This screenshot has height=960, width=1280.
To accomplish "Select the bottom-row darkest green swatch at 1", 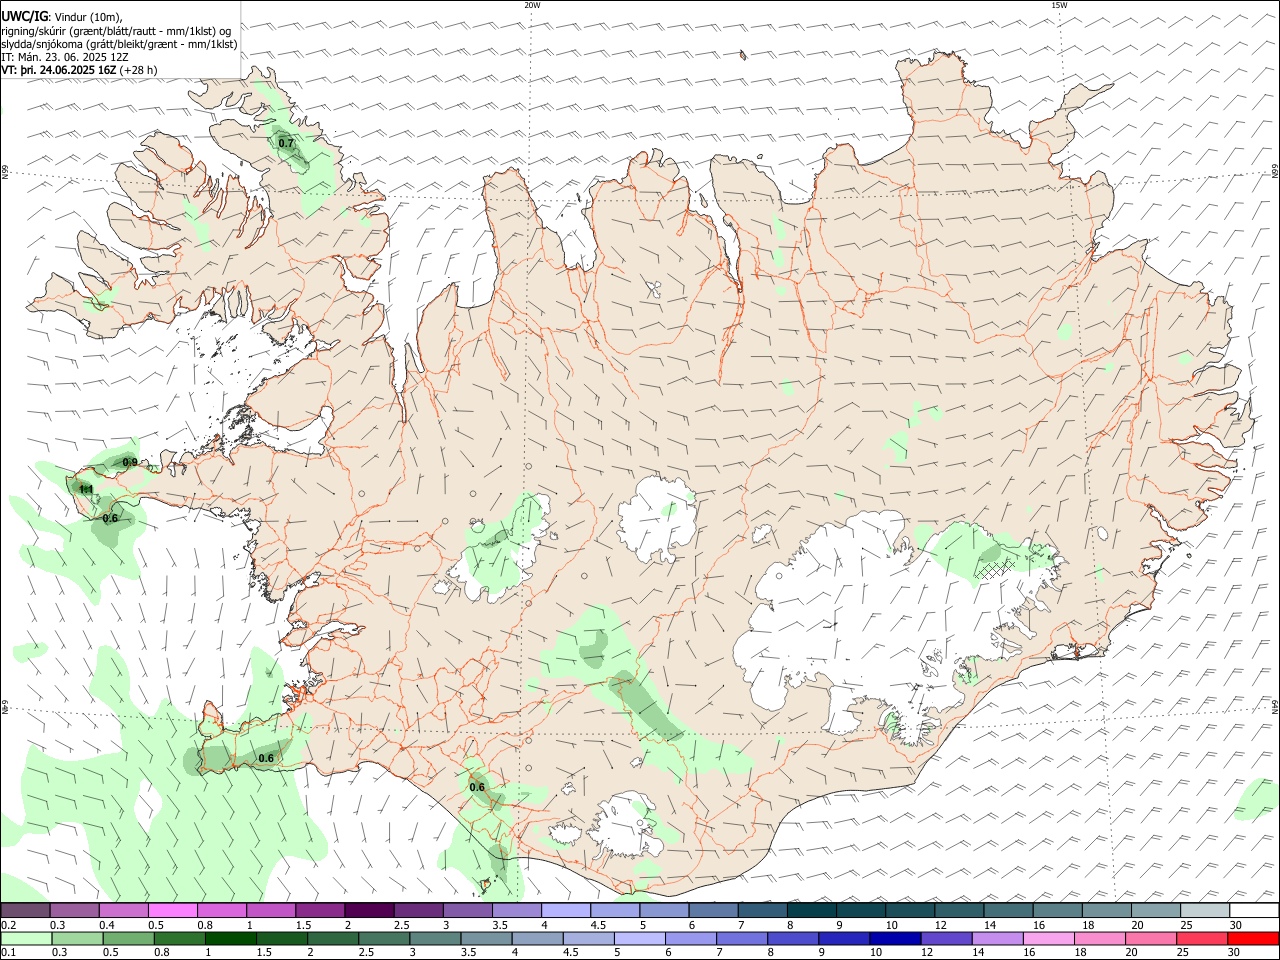I will pyautogui.click(x=232, y=938).
